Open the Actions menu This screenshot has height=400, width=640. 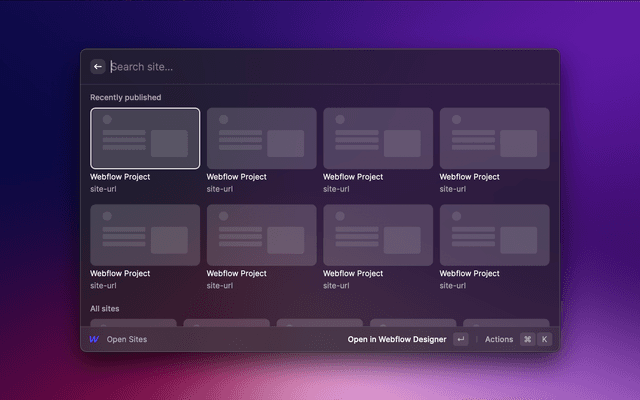[499, 339]
